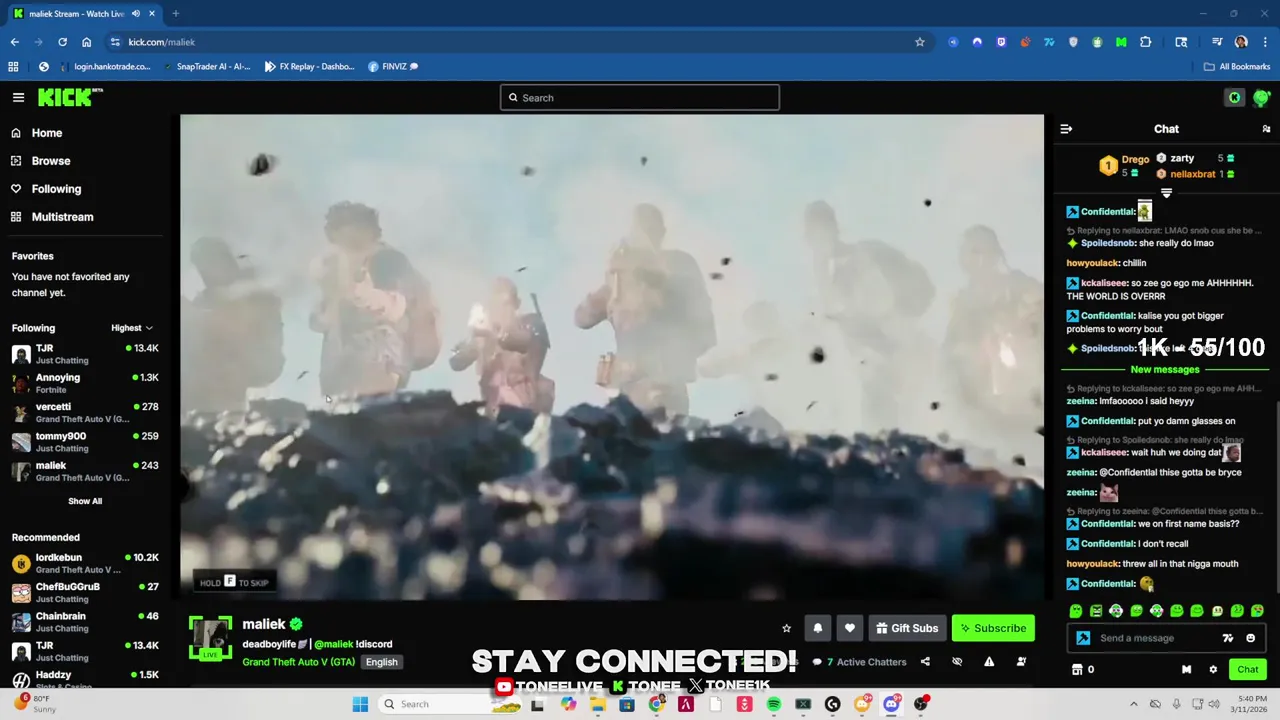The width and height of the screenshot is (1280, 720).
Task: Open chat users icon at chat header
Action: coord(1266,129)
